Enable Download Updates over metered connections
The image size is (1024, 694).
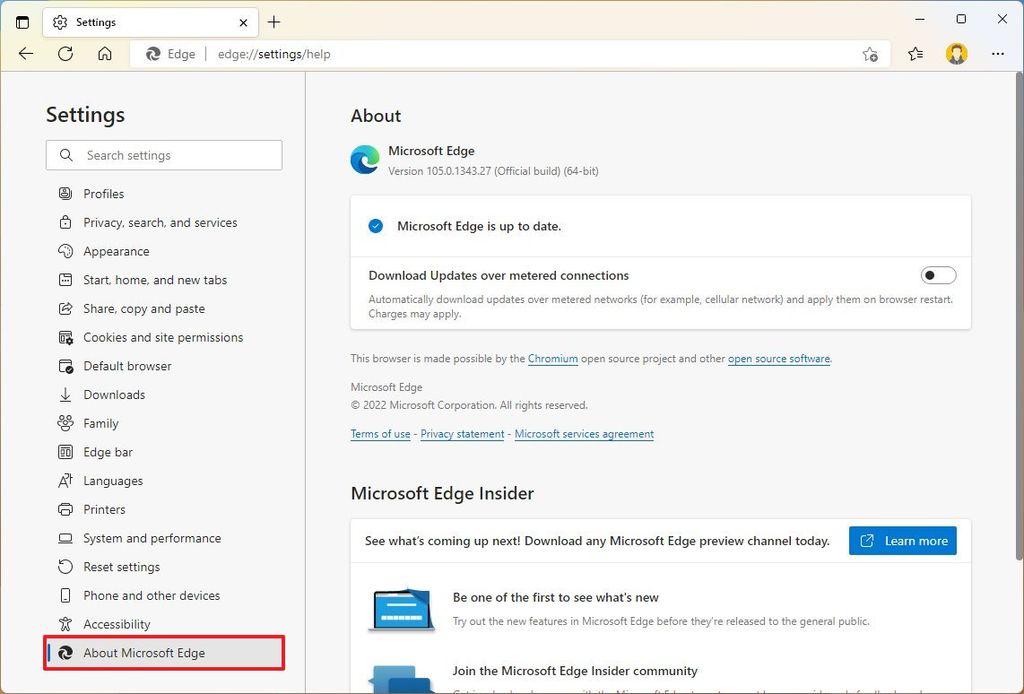937,275
